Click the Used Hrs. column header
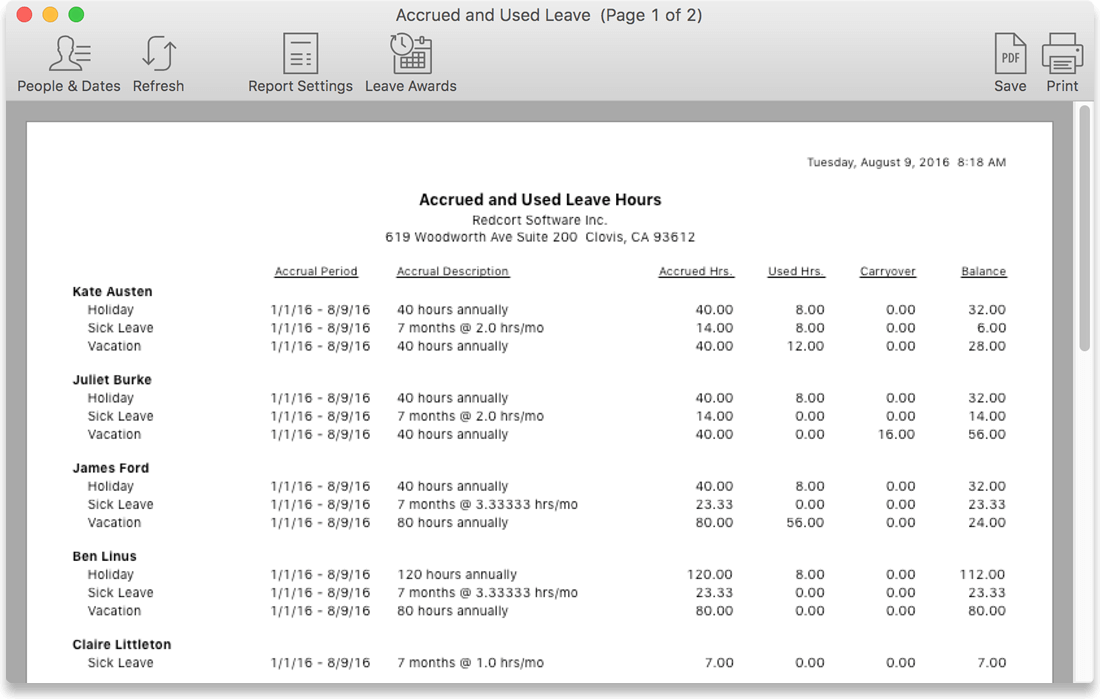1100x699 pixels. [796, 272]
